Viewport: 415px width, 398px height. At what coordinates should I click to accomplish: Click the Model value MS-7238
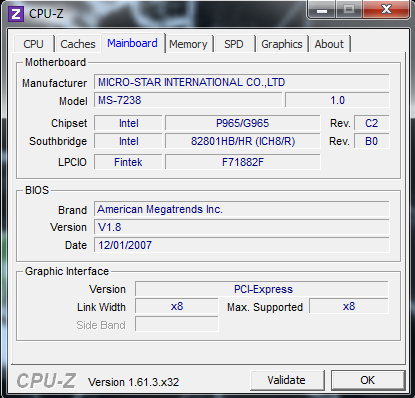coord(188,100)
